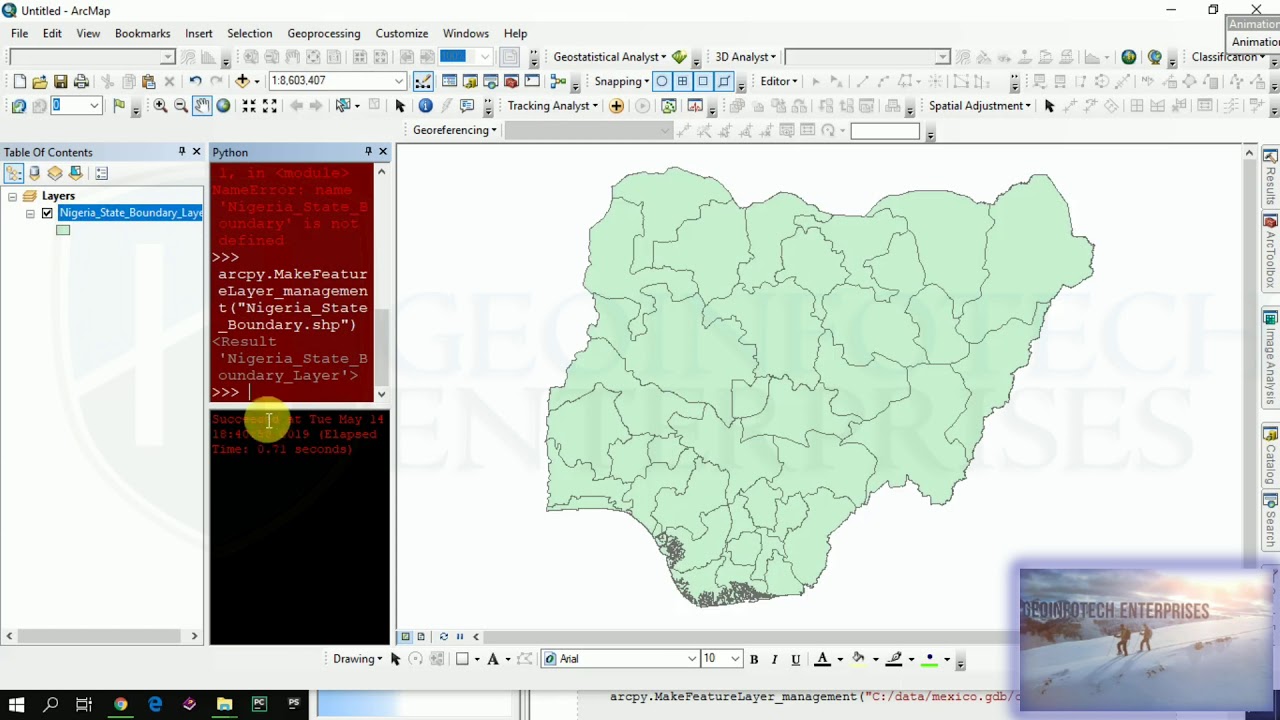This screenshot has height=720, width=1280.
Task: Open the 3D Analyst dropdown menu
Action: 745,57
